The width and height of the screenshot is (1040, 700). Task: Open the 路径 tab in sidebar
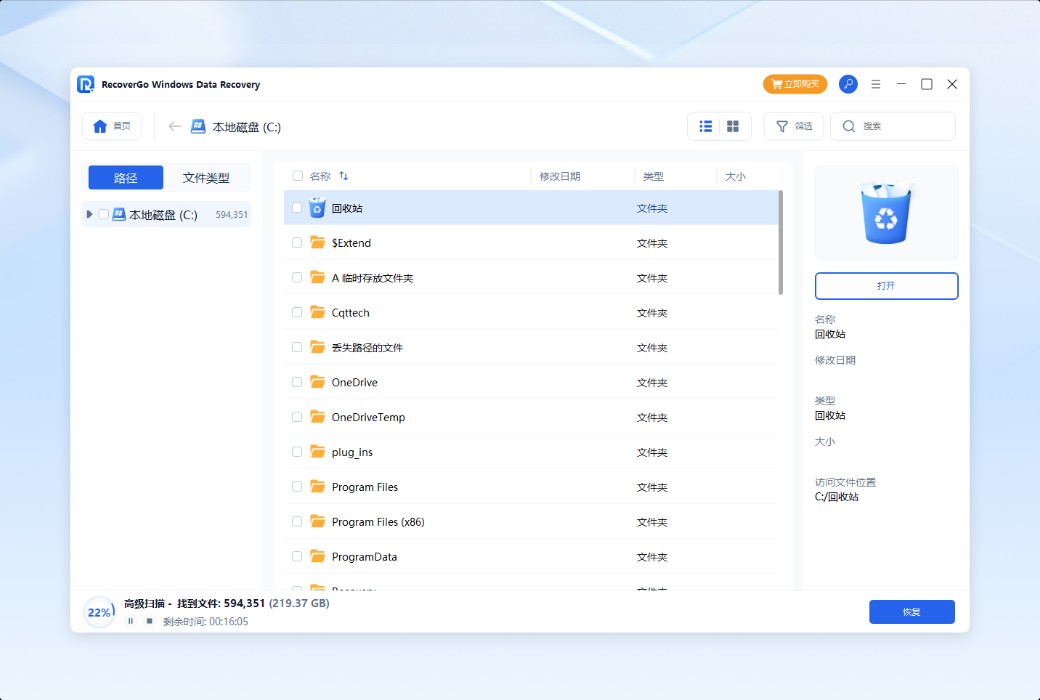(x=124, y=177)
